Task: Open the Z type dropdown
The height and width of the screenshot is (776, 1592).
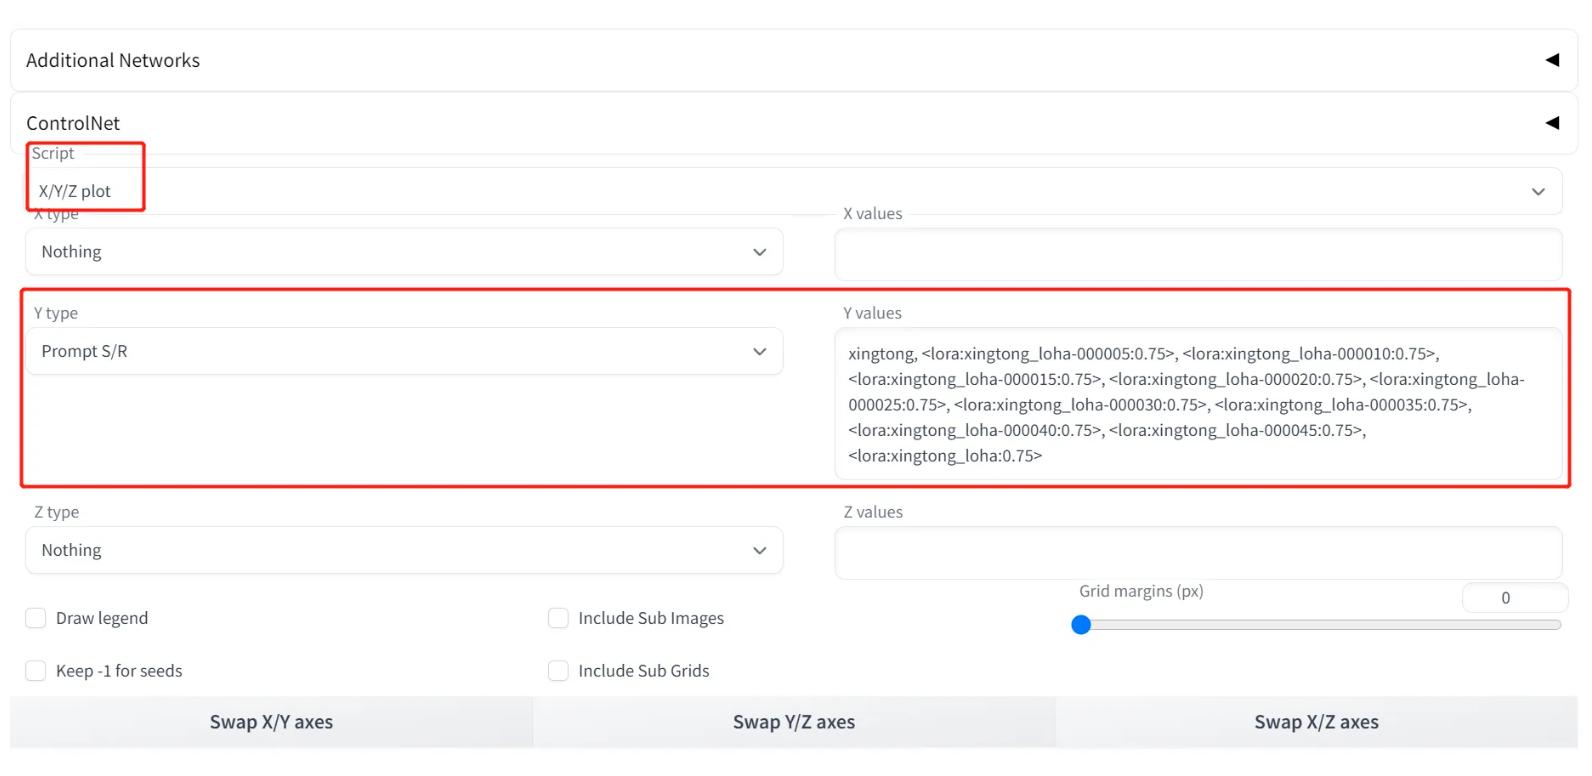Action: point(404,550)
